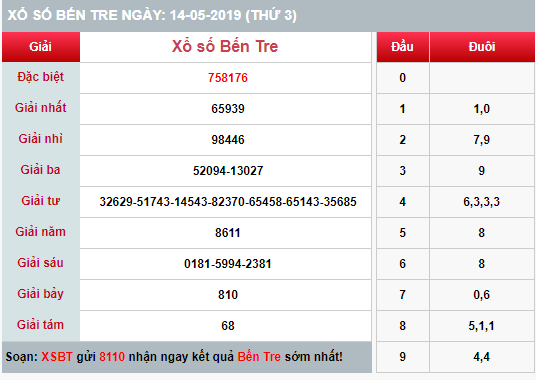Select the special prize number 758176
This screenshot has width=536, height=380.
[x=228, y=78]
